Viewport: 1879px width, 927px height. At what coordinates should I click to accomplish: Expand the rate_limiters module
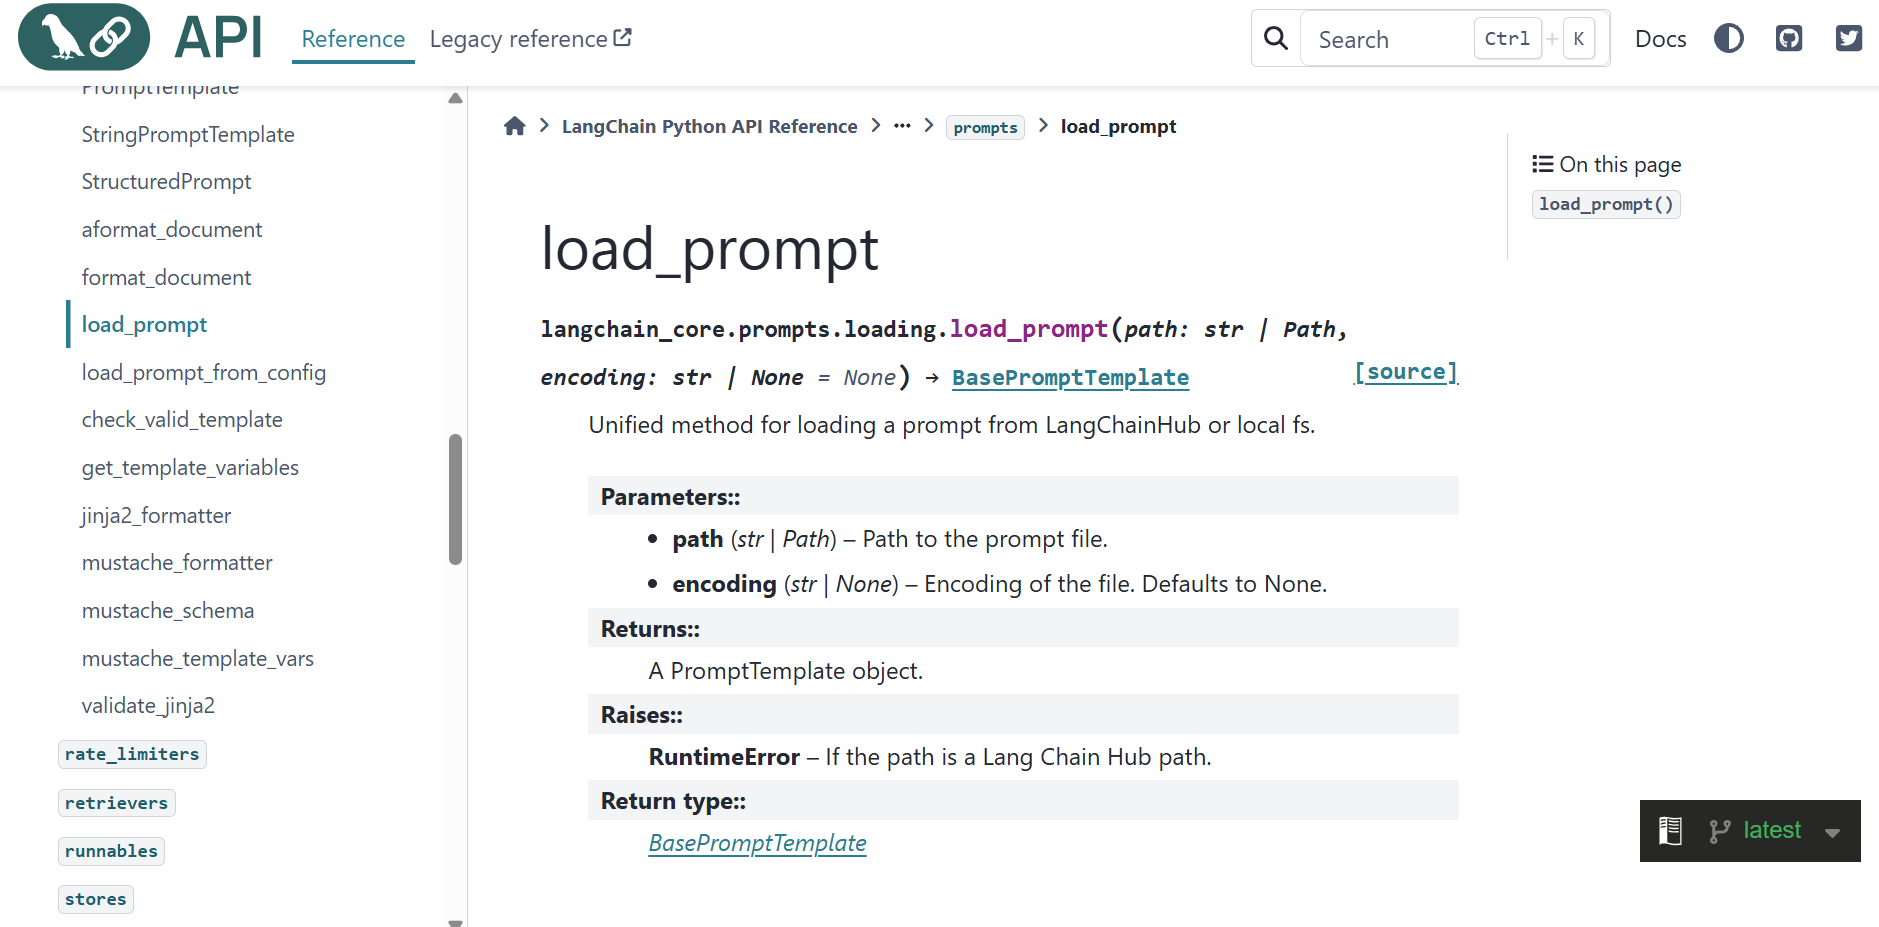tap(132, 754)
